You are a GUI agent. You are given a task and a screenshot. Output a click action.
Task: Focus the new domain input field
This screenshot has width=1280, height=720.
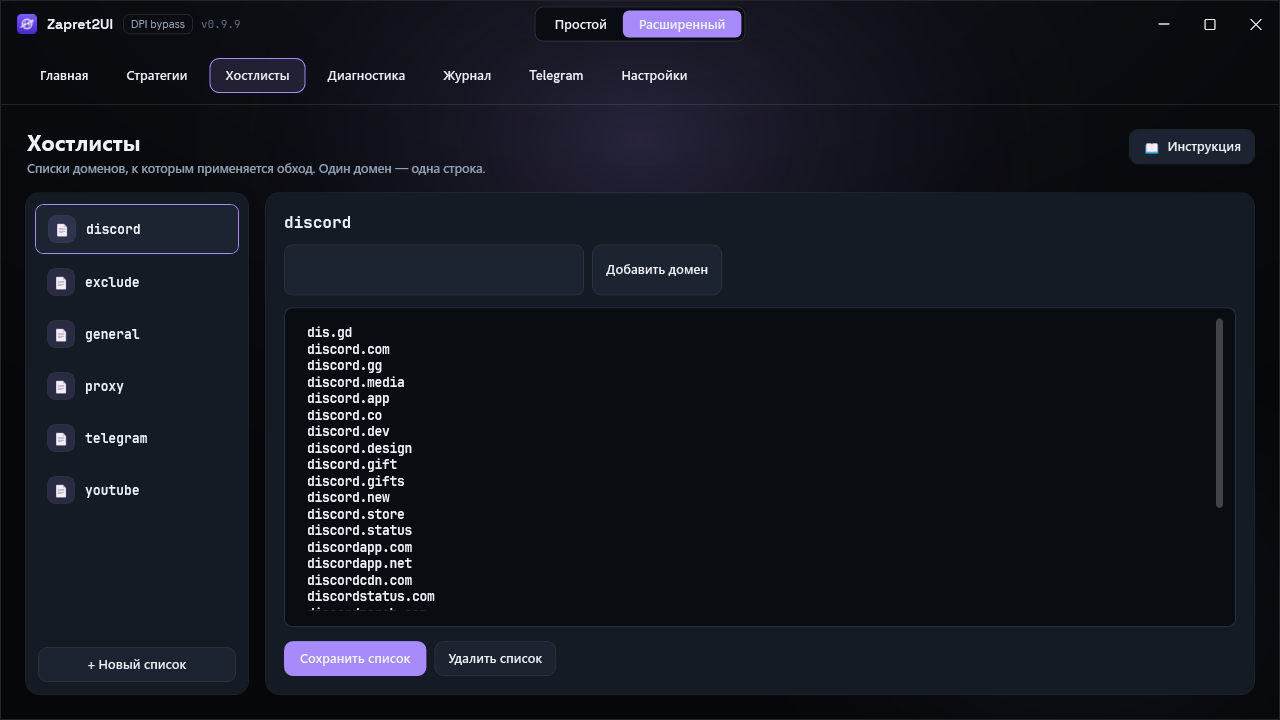434,270
